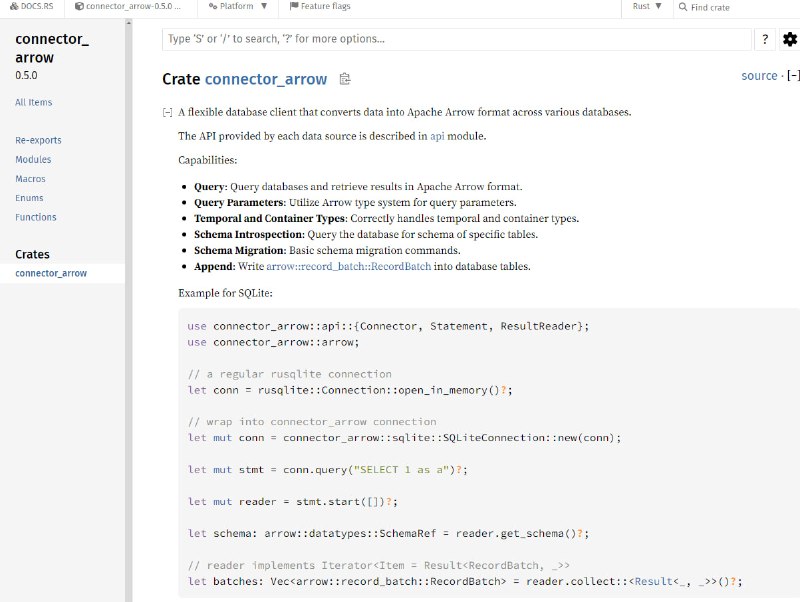Click the connector_arrow-0.5.0 package icon

(x=79, y=7)
